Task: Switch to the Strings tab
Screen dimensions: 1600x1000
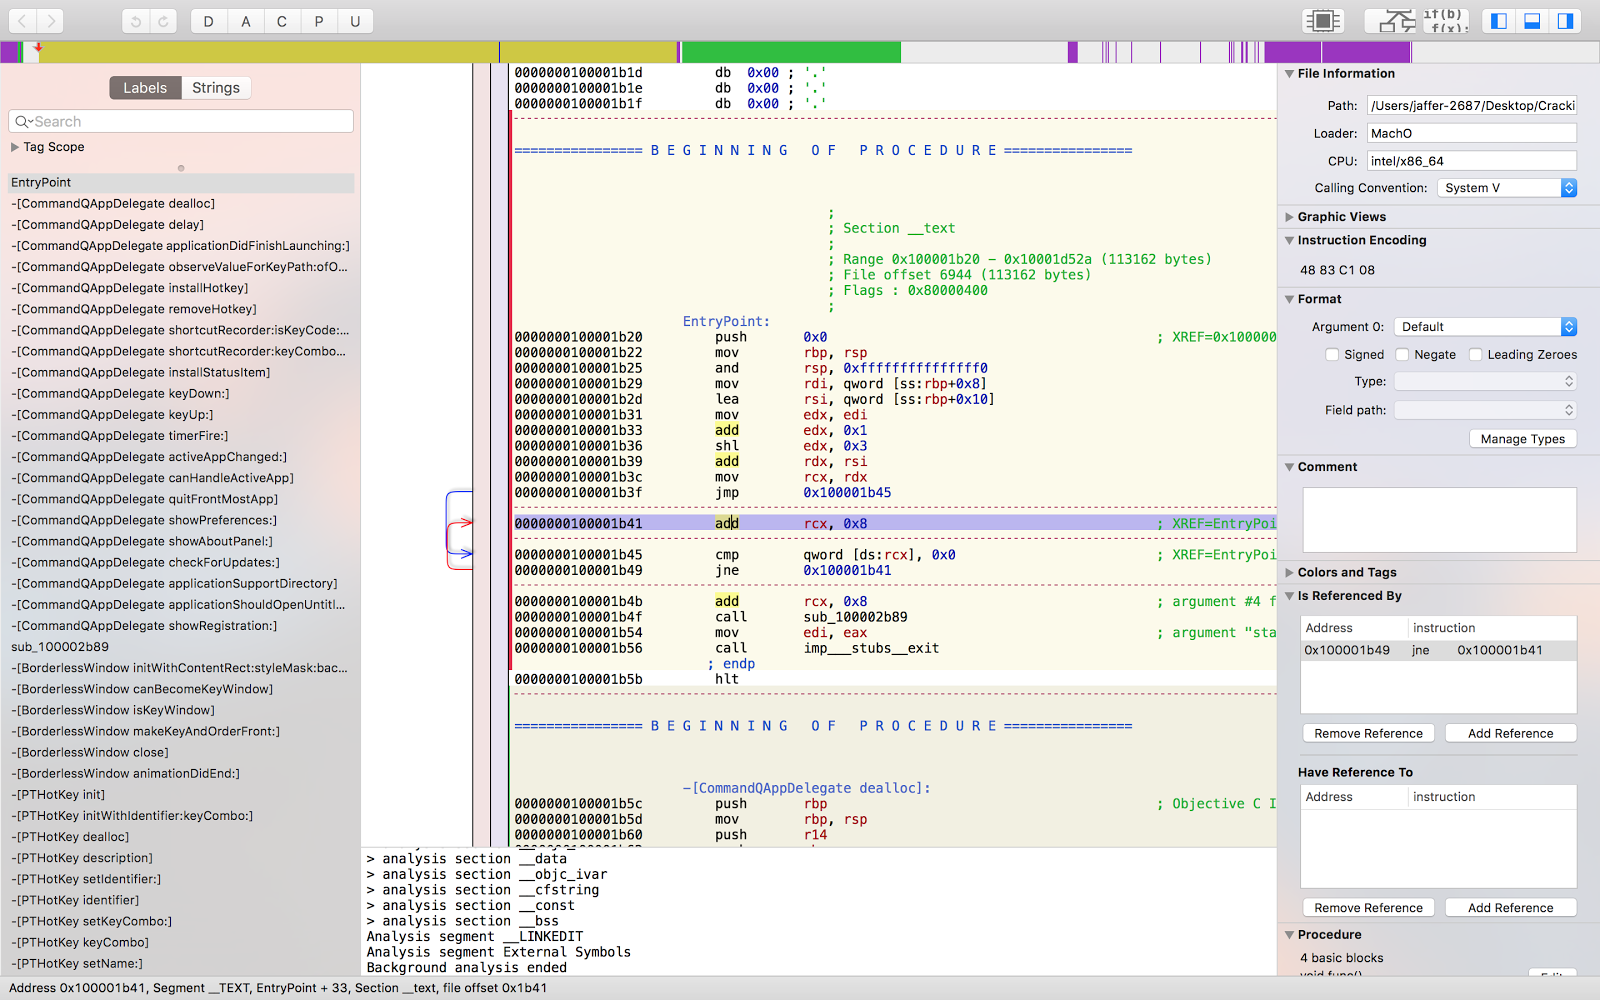Action: [x=216, y=88]
